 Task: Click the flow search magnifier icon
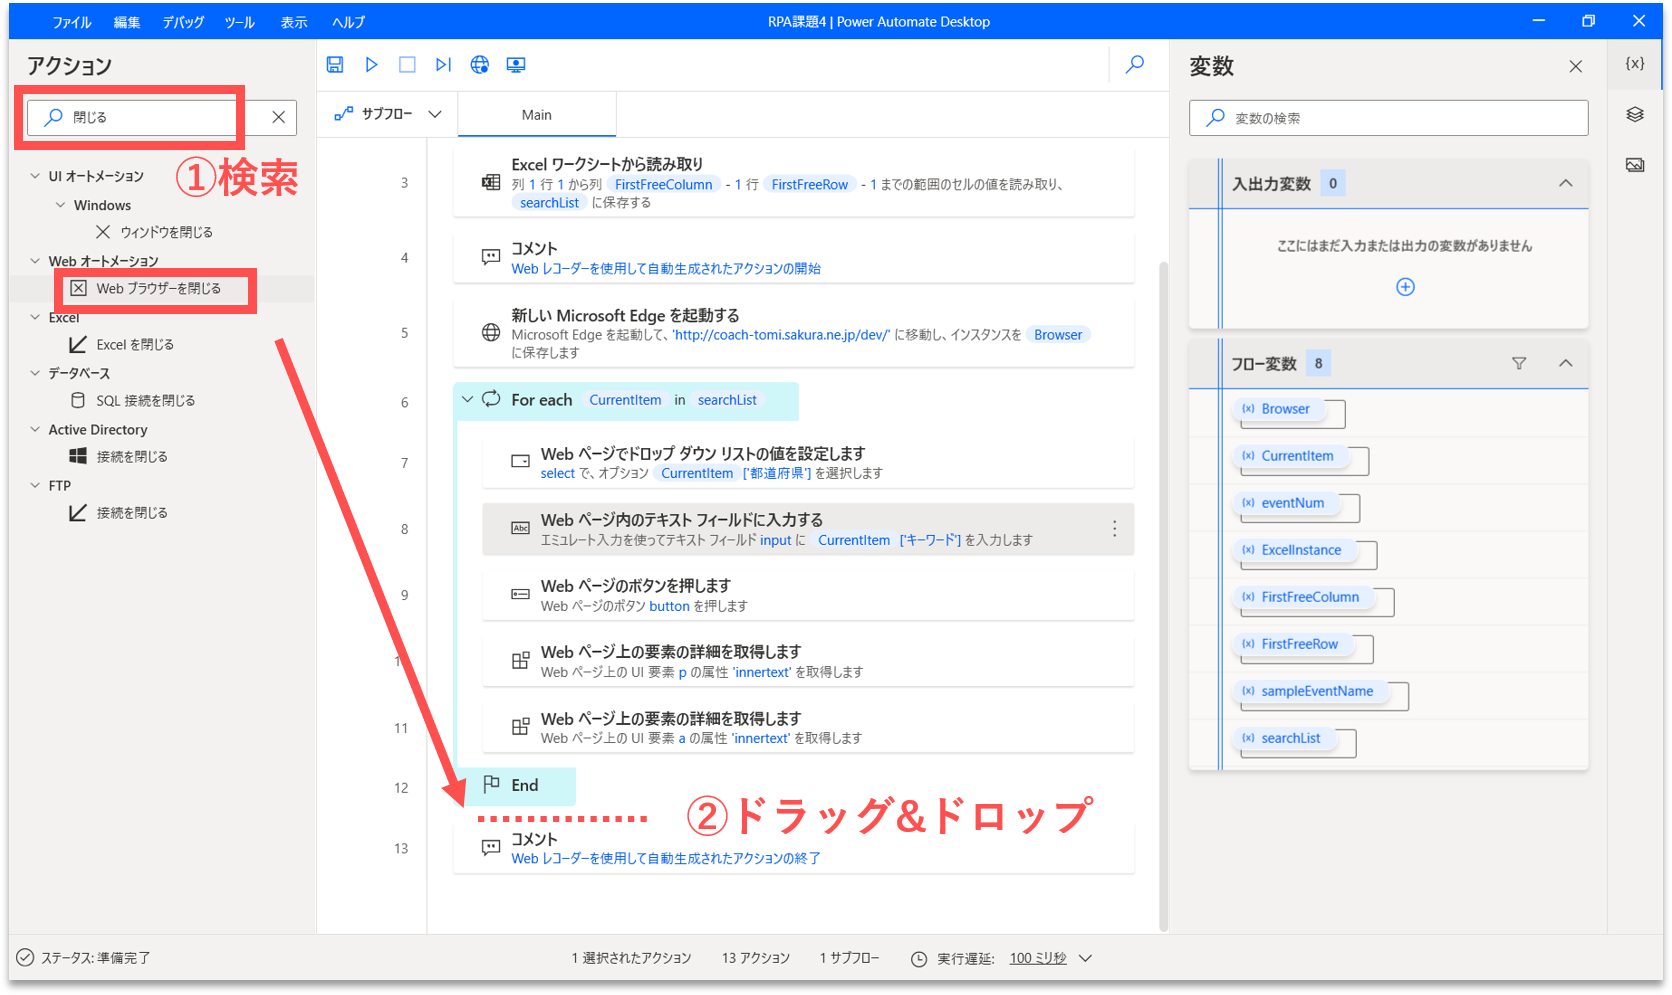(1135, 65)
